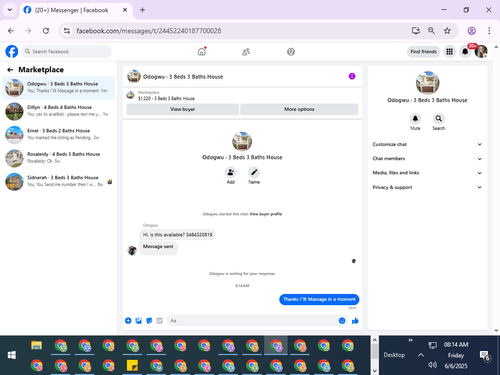Screen dimensions: 500x375
Task: Expand the Privacy & support section
Action: coord(427,187)
